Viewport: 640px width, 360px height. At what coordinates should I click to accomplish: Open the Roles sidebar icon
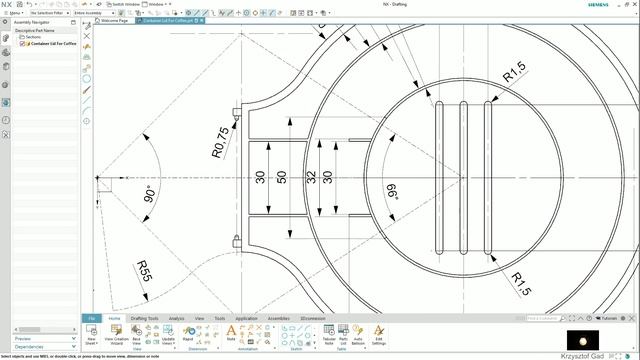click(x=6, y=134)
